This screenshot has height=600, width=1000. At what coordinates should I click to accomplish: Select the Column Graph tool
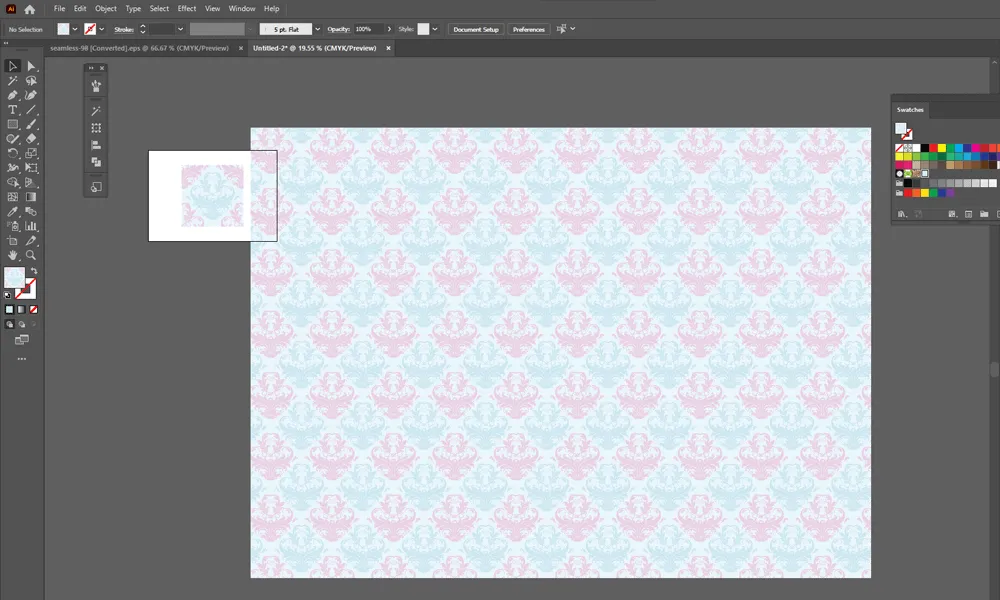31,226
